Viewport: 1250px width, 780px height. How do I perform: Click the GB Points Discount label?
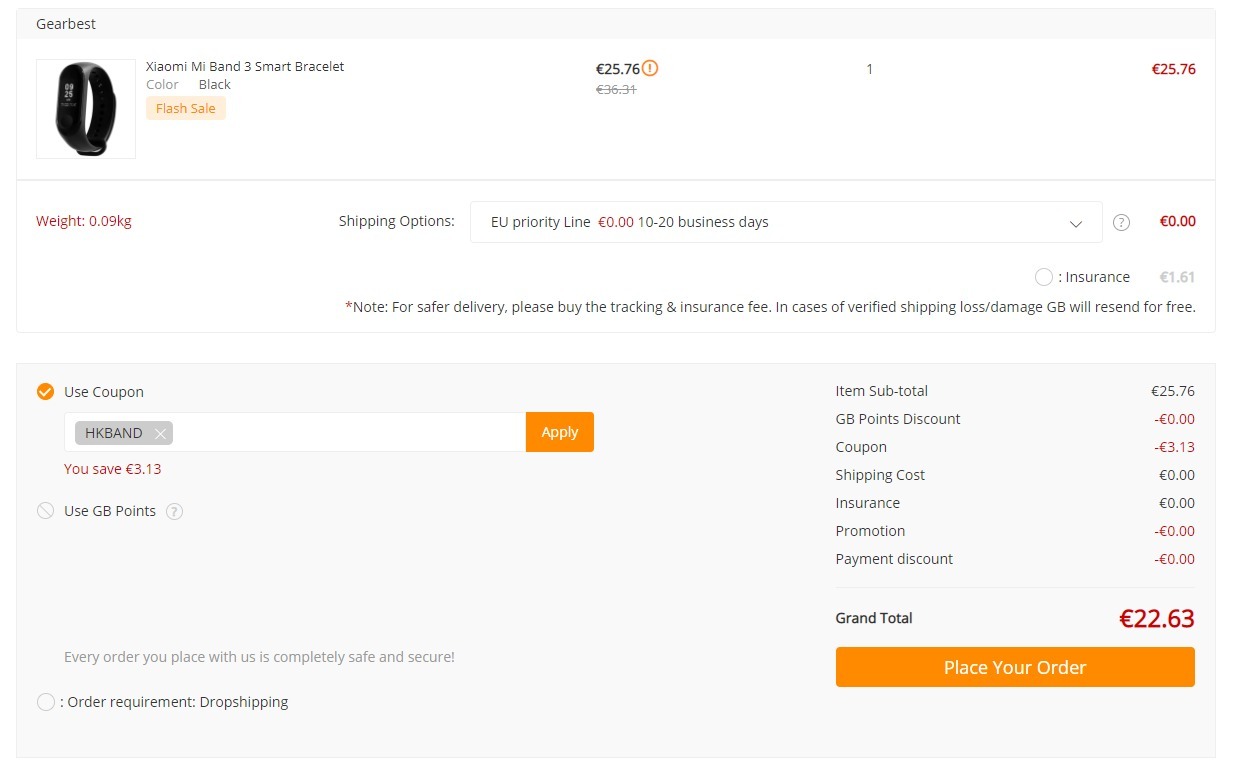tap(898, 419)
